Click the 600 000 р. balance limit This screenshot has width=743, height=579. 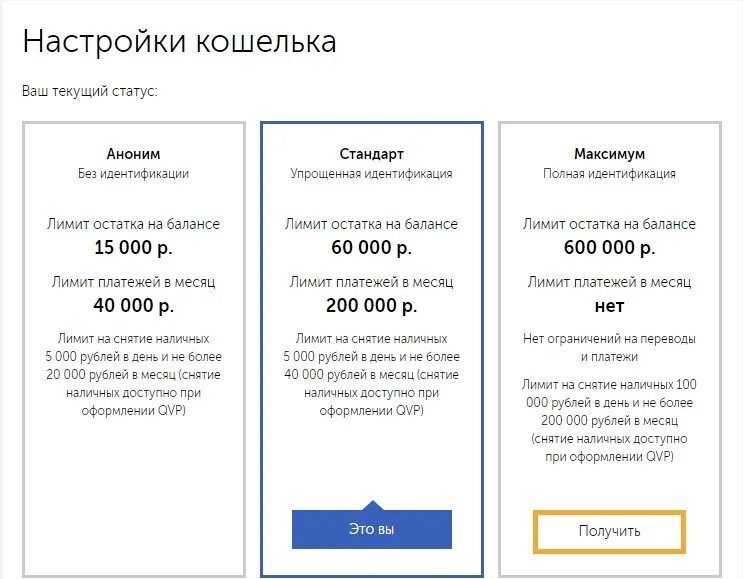(609, 247)
